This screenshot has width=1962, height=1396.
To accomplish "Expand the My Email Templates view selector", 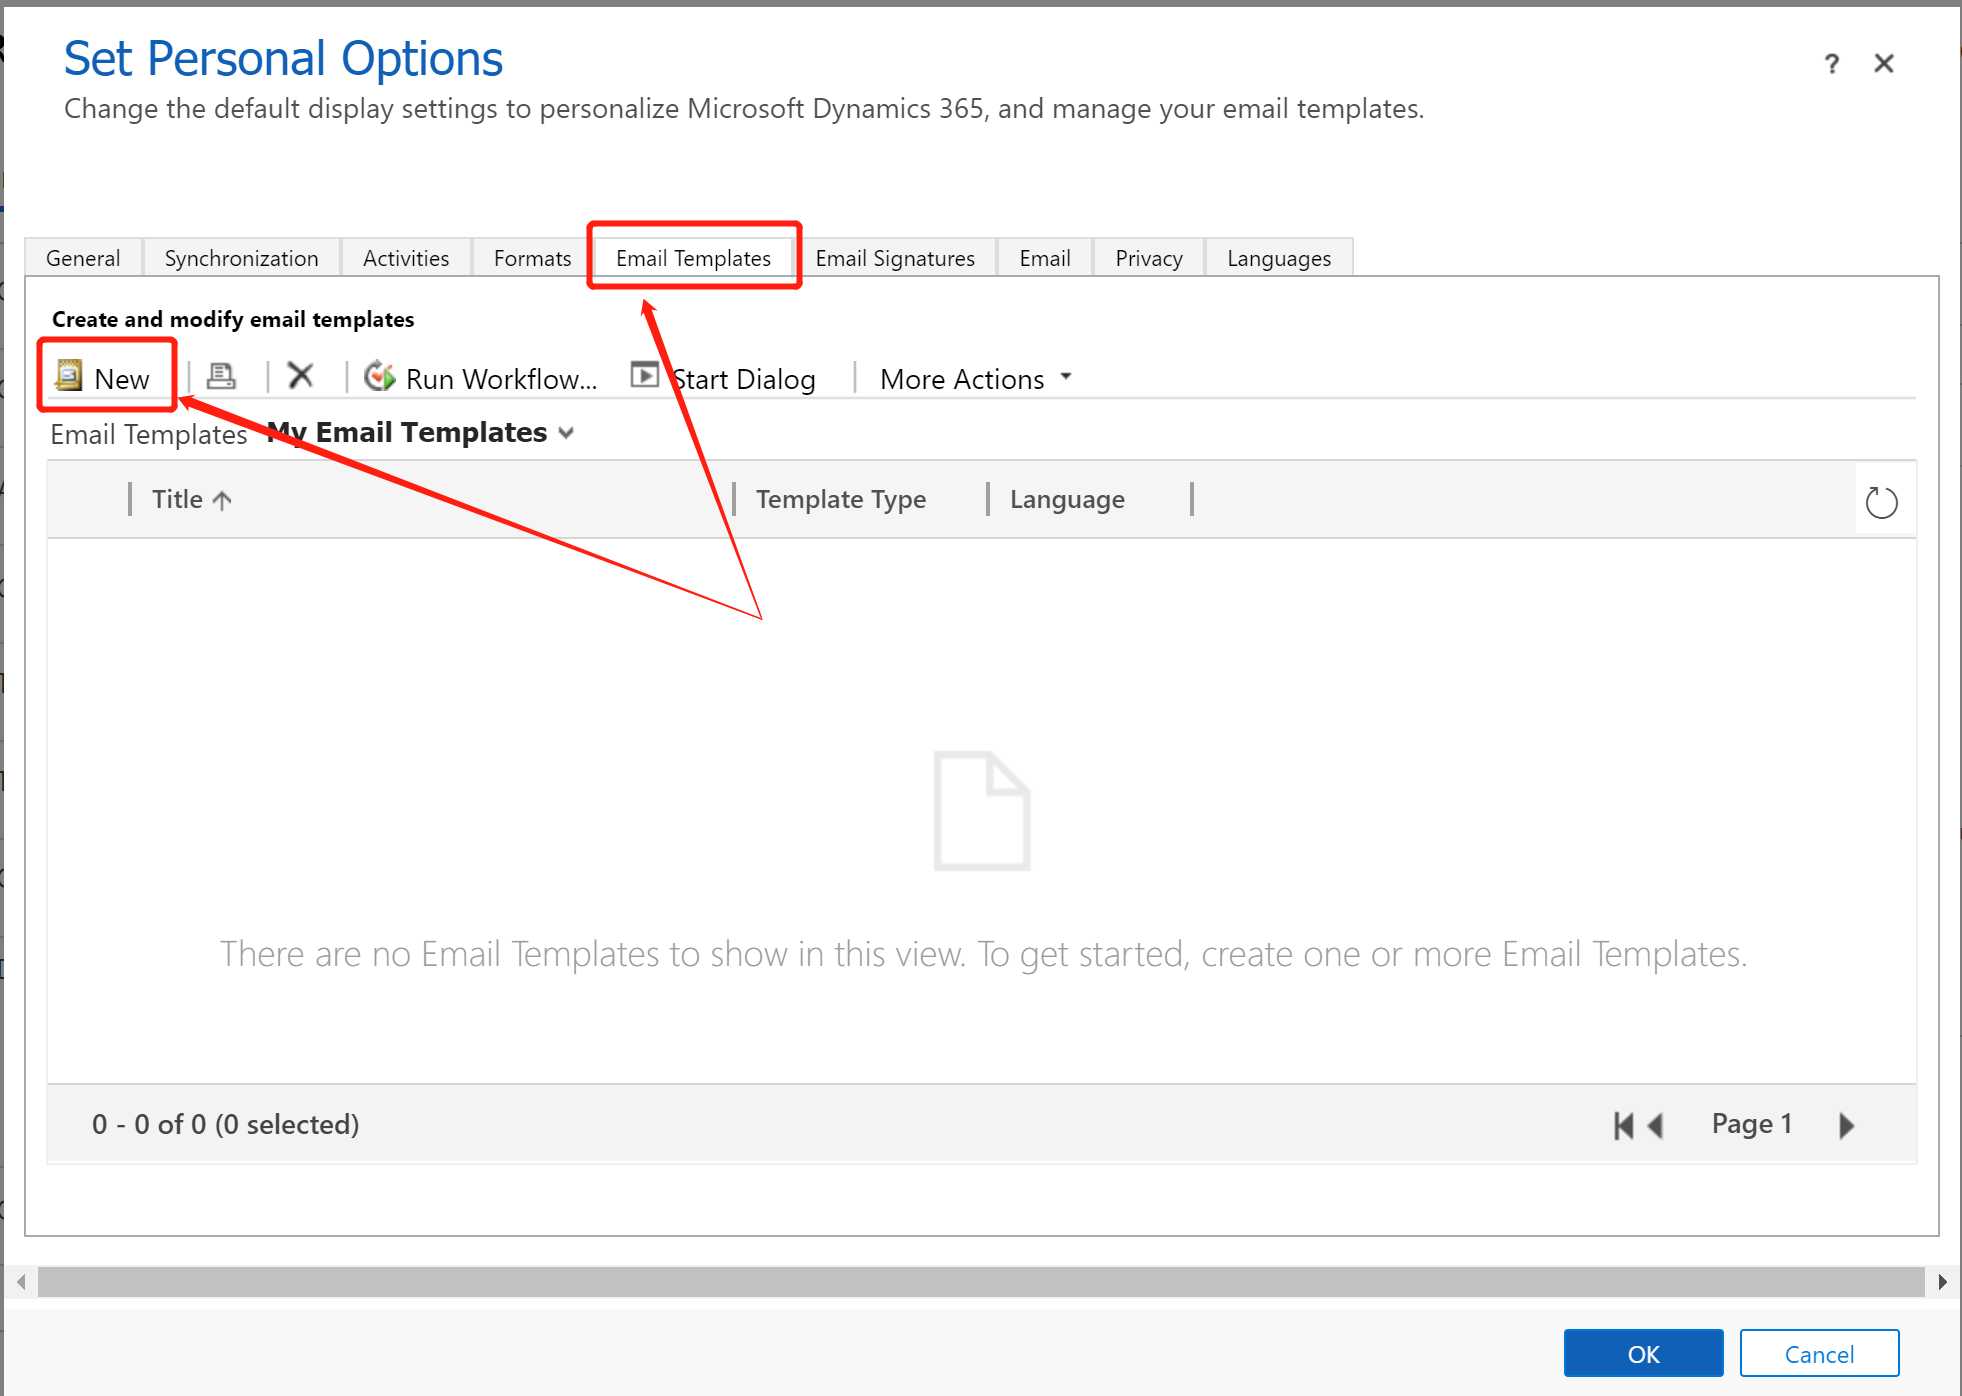I will (421, 432).
